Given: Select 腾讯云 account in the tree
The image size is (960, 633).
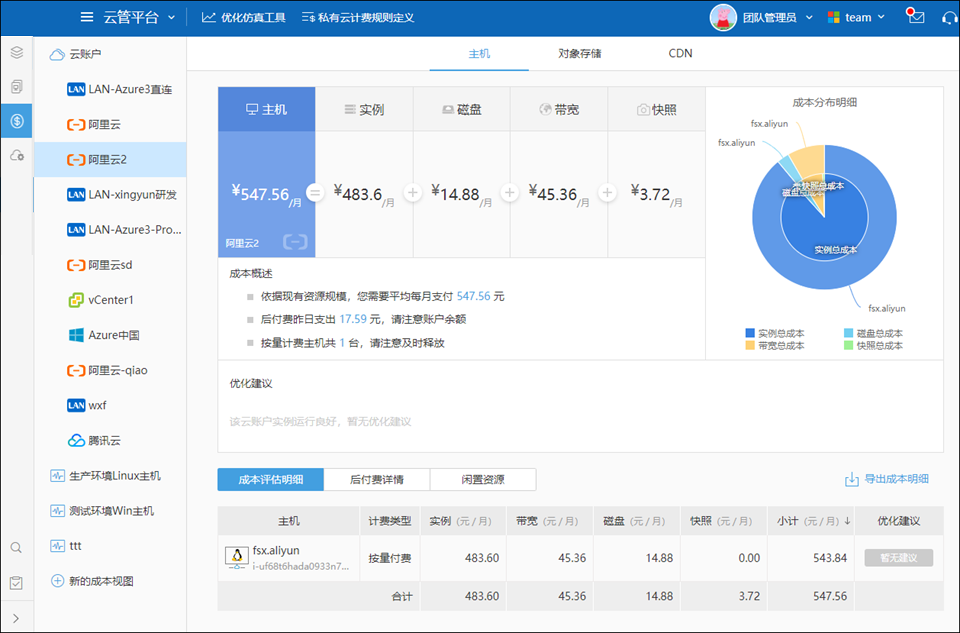Looking at the screenshot, I should point(103,440).
